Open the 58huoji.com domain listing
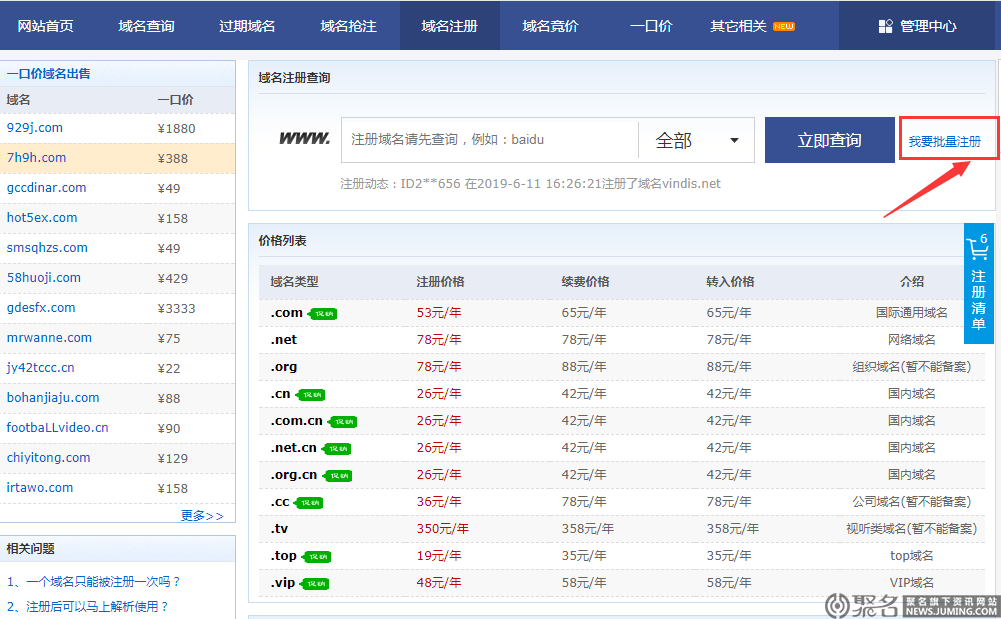The width and height of the screenshot is (1001, 619). click(x=43, y=278)
